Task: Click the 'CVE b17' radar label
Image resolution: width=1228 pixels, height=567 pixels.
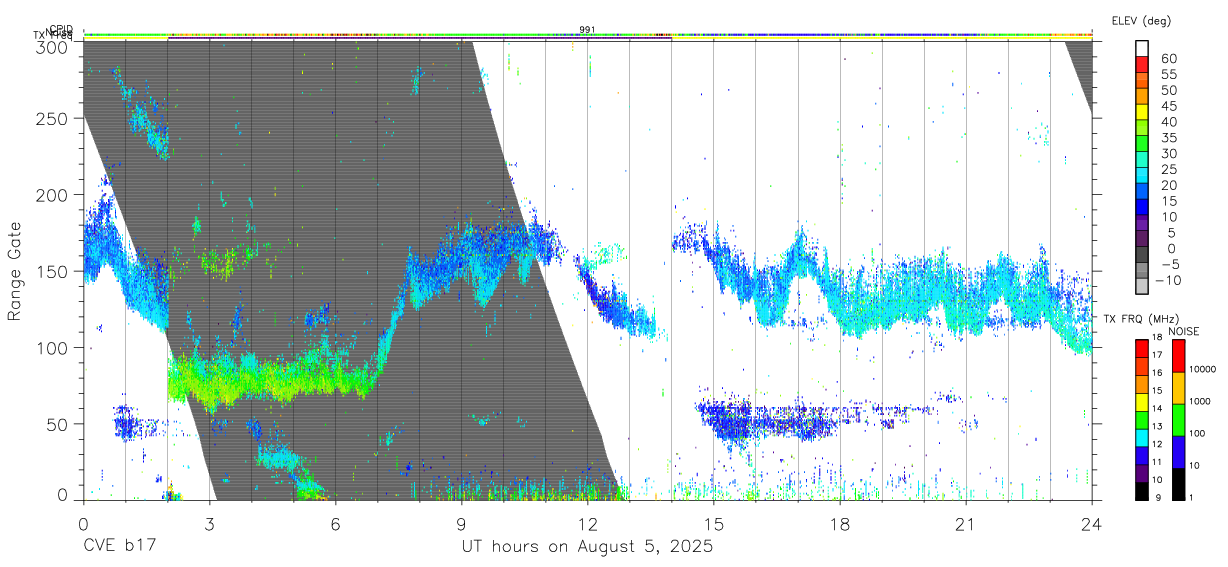Action: [x=119, y=547]
